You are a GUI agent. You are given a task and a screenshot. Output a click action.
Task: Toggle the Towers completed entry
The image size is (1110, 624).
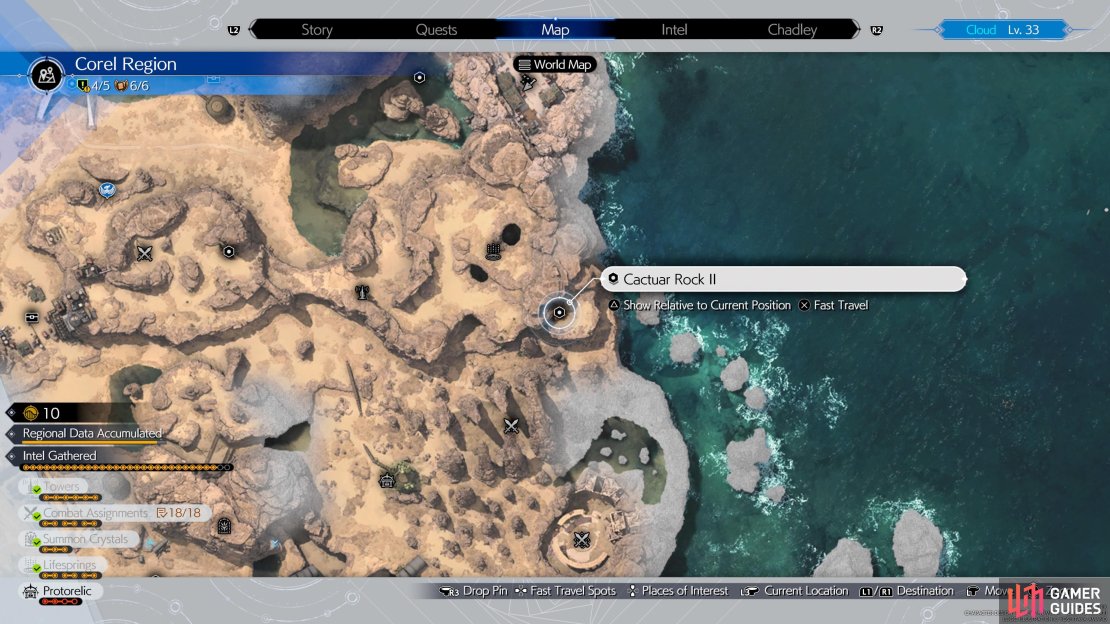54,487
